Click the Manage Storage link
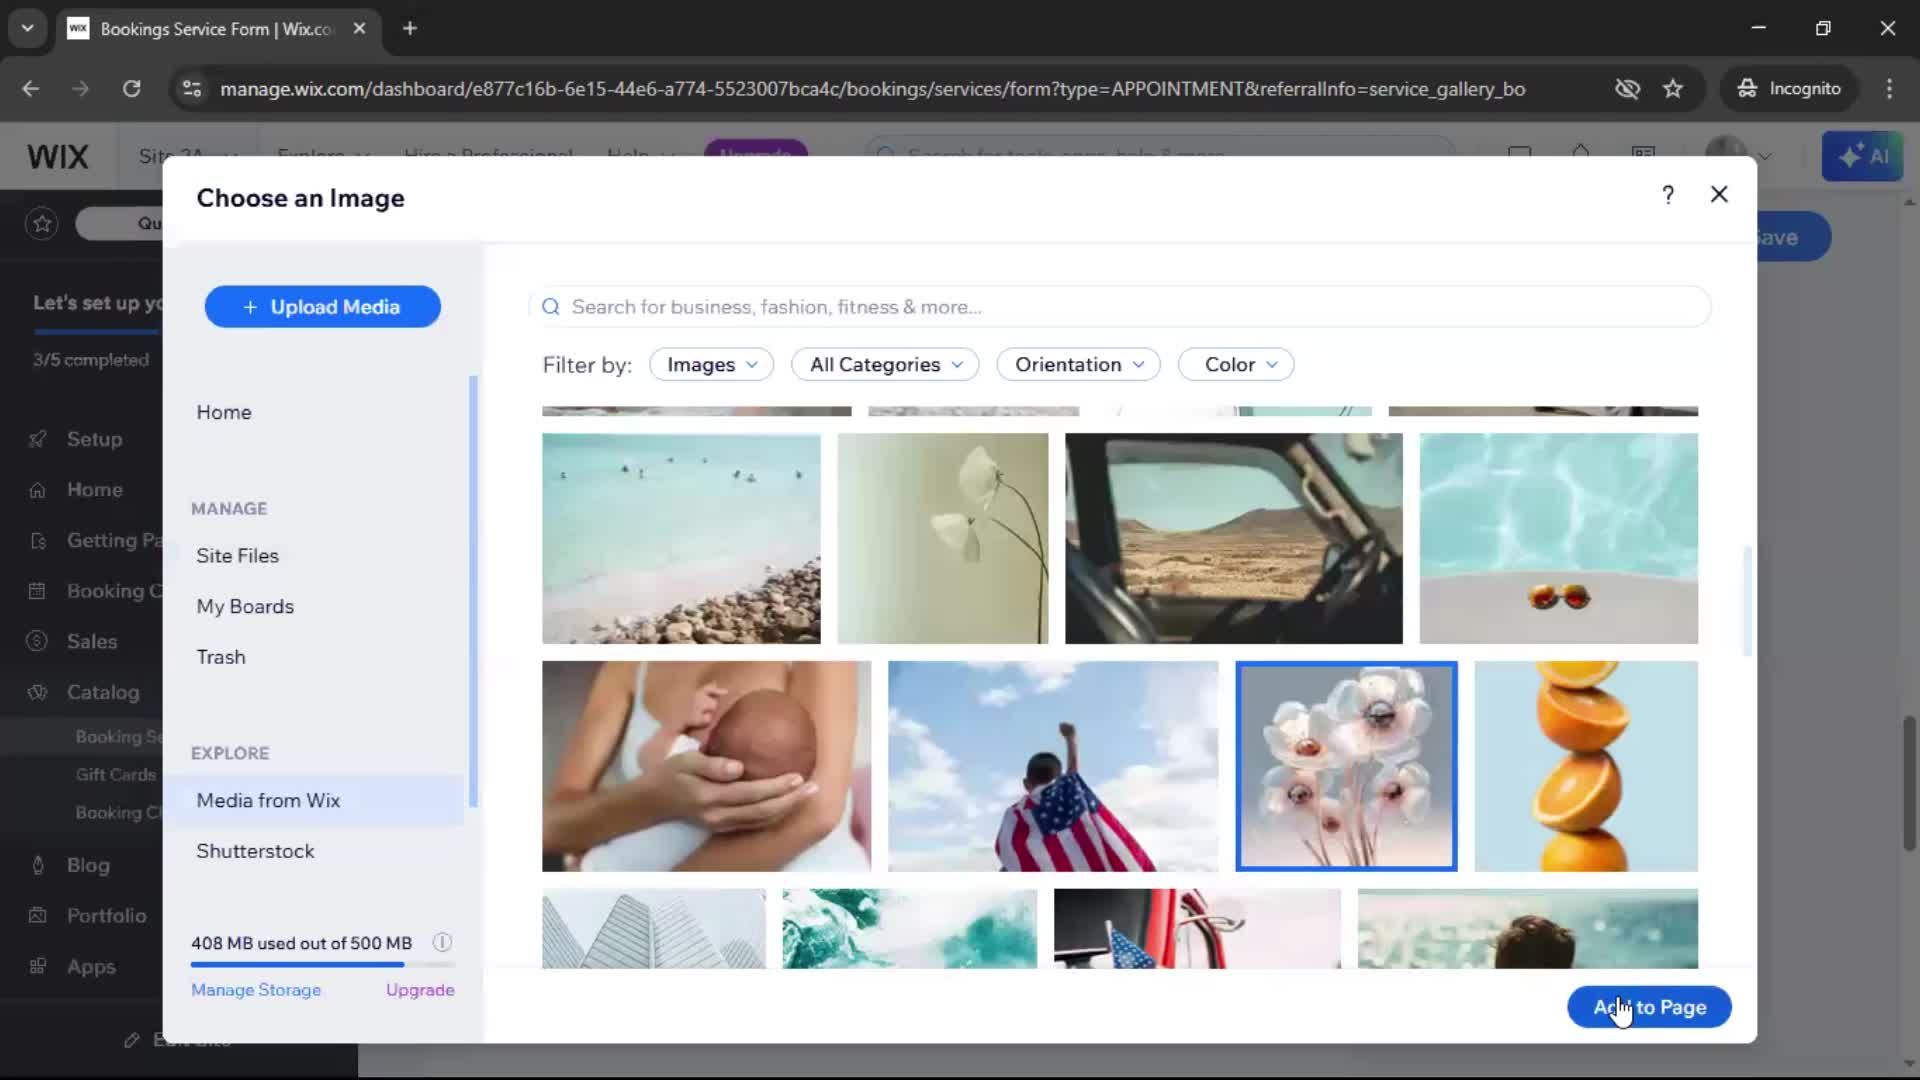Image resolution: width=1920 pixels, height=1080 pixels. click(x=256, y=990)
